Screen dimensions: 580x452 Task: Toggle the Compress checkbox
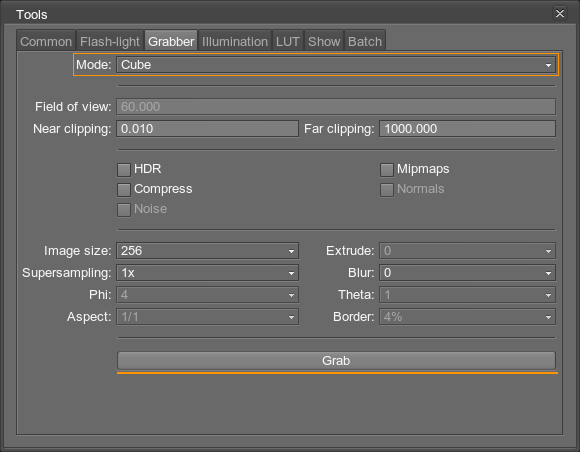[x=124, y=190]
